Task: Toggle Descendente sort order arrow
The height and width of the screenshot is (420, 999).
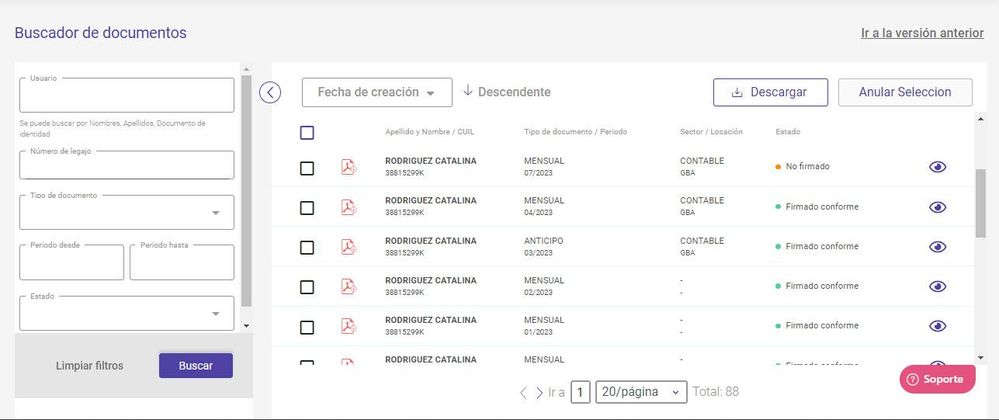Action: 468,91
